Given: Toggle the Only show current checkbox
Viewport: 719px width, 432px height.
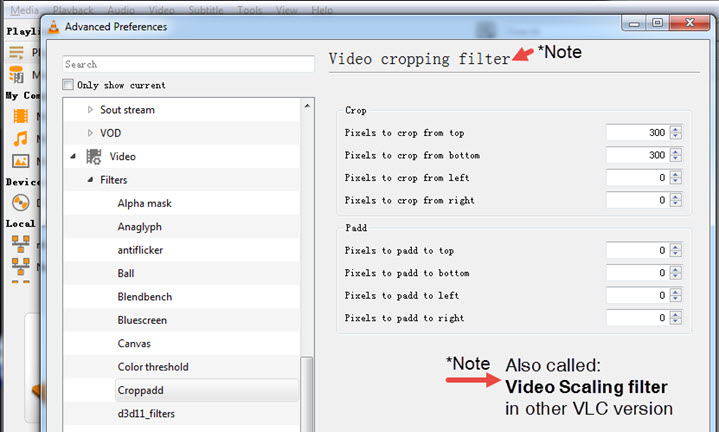Looking at the screenshot, I should coord(68,85).
